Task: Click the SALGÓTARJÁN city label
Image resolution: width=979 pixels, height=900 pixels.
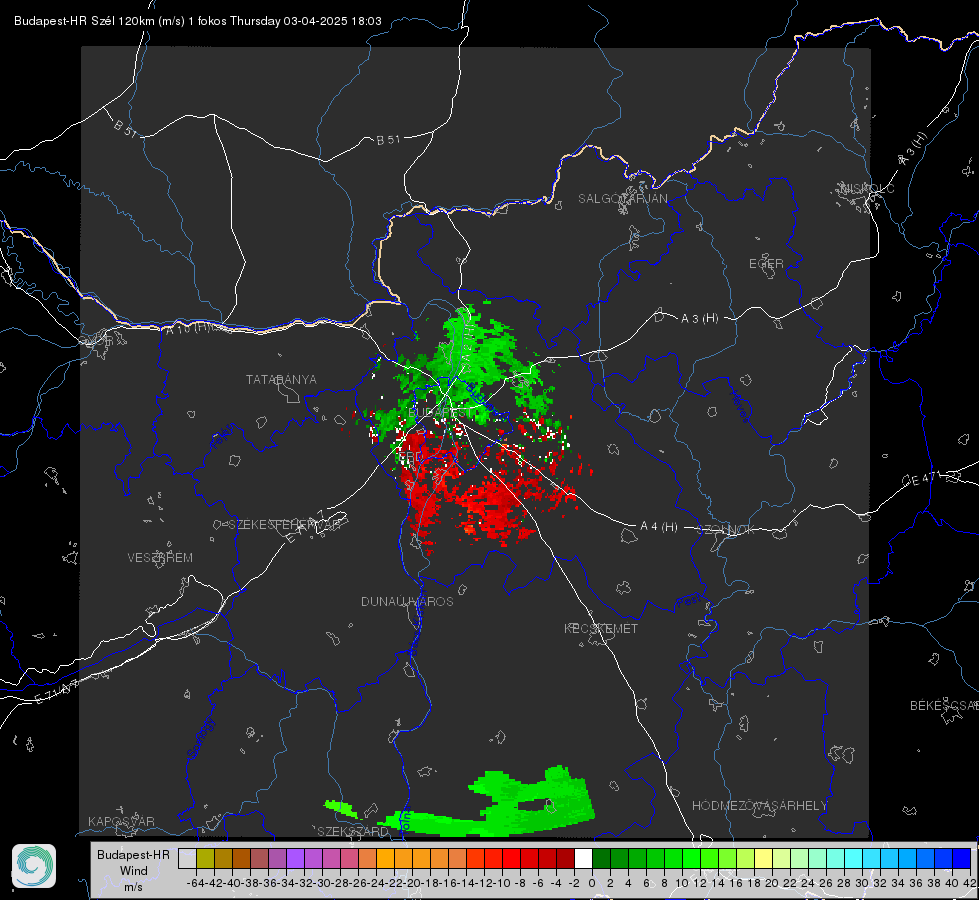Action: [622, 199]
